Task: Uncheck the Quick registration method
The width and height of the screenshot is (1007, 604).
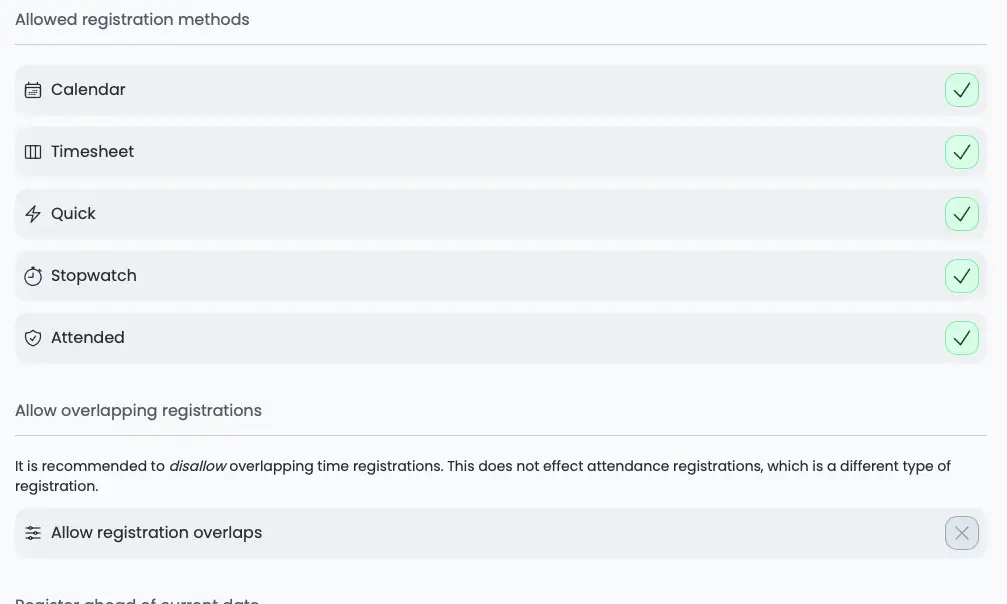Action: [x=961, y=214]
